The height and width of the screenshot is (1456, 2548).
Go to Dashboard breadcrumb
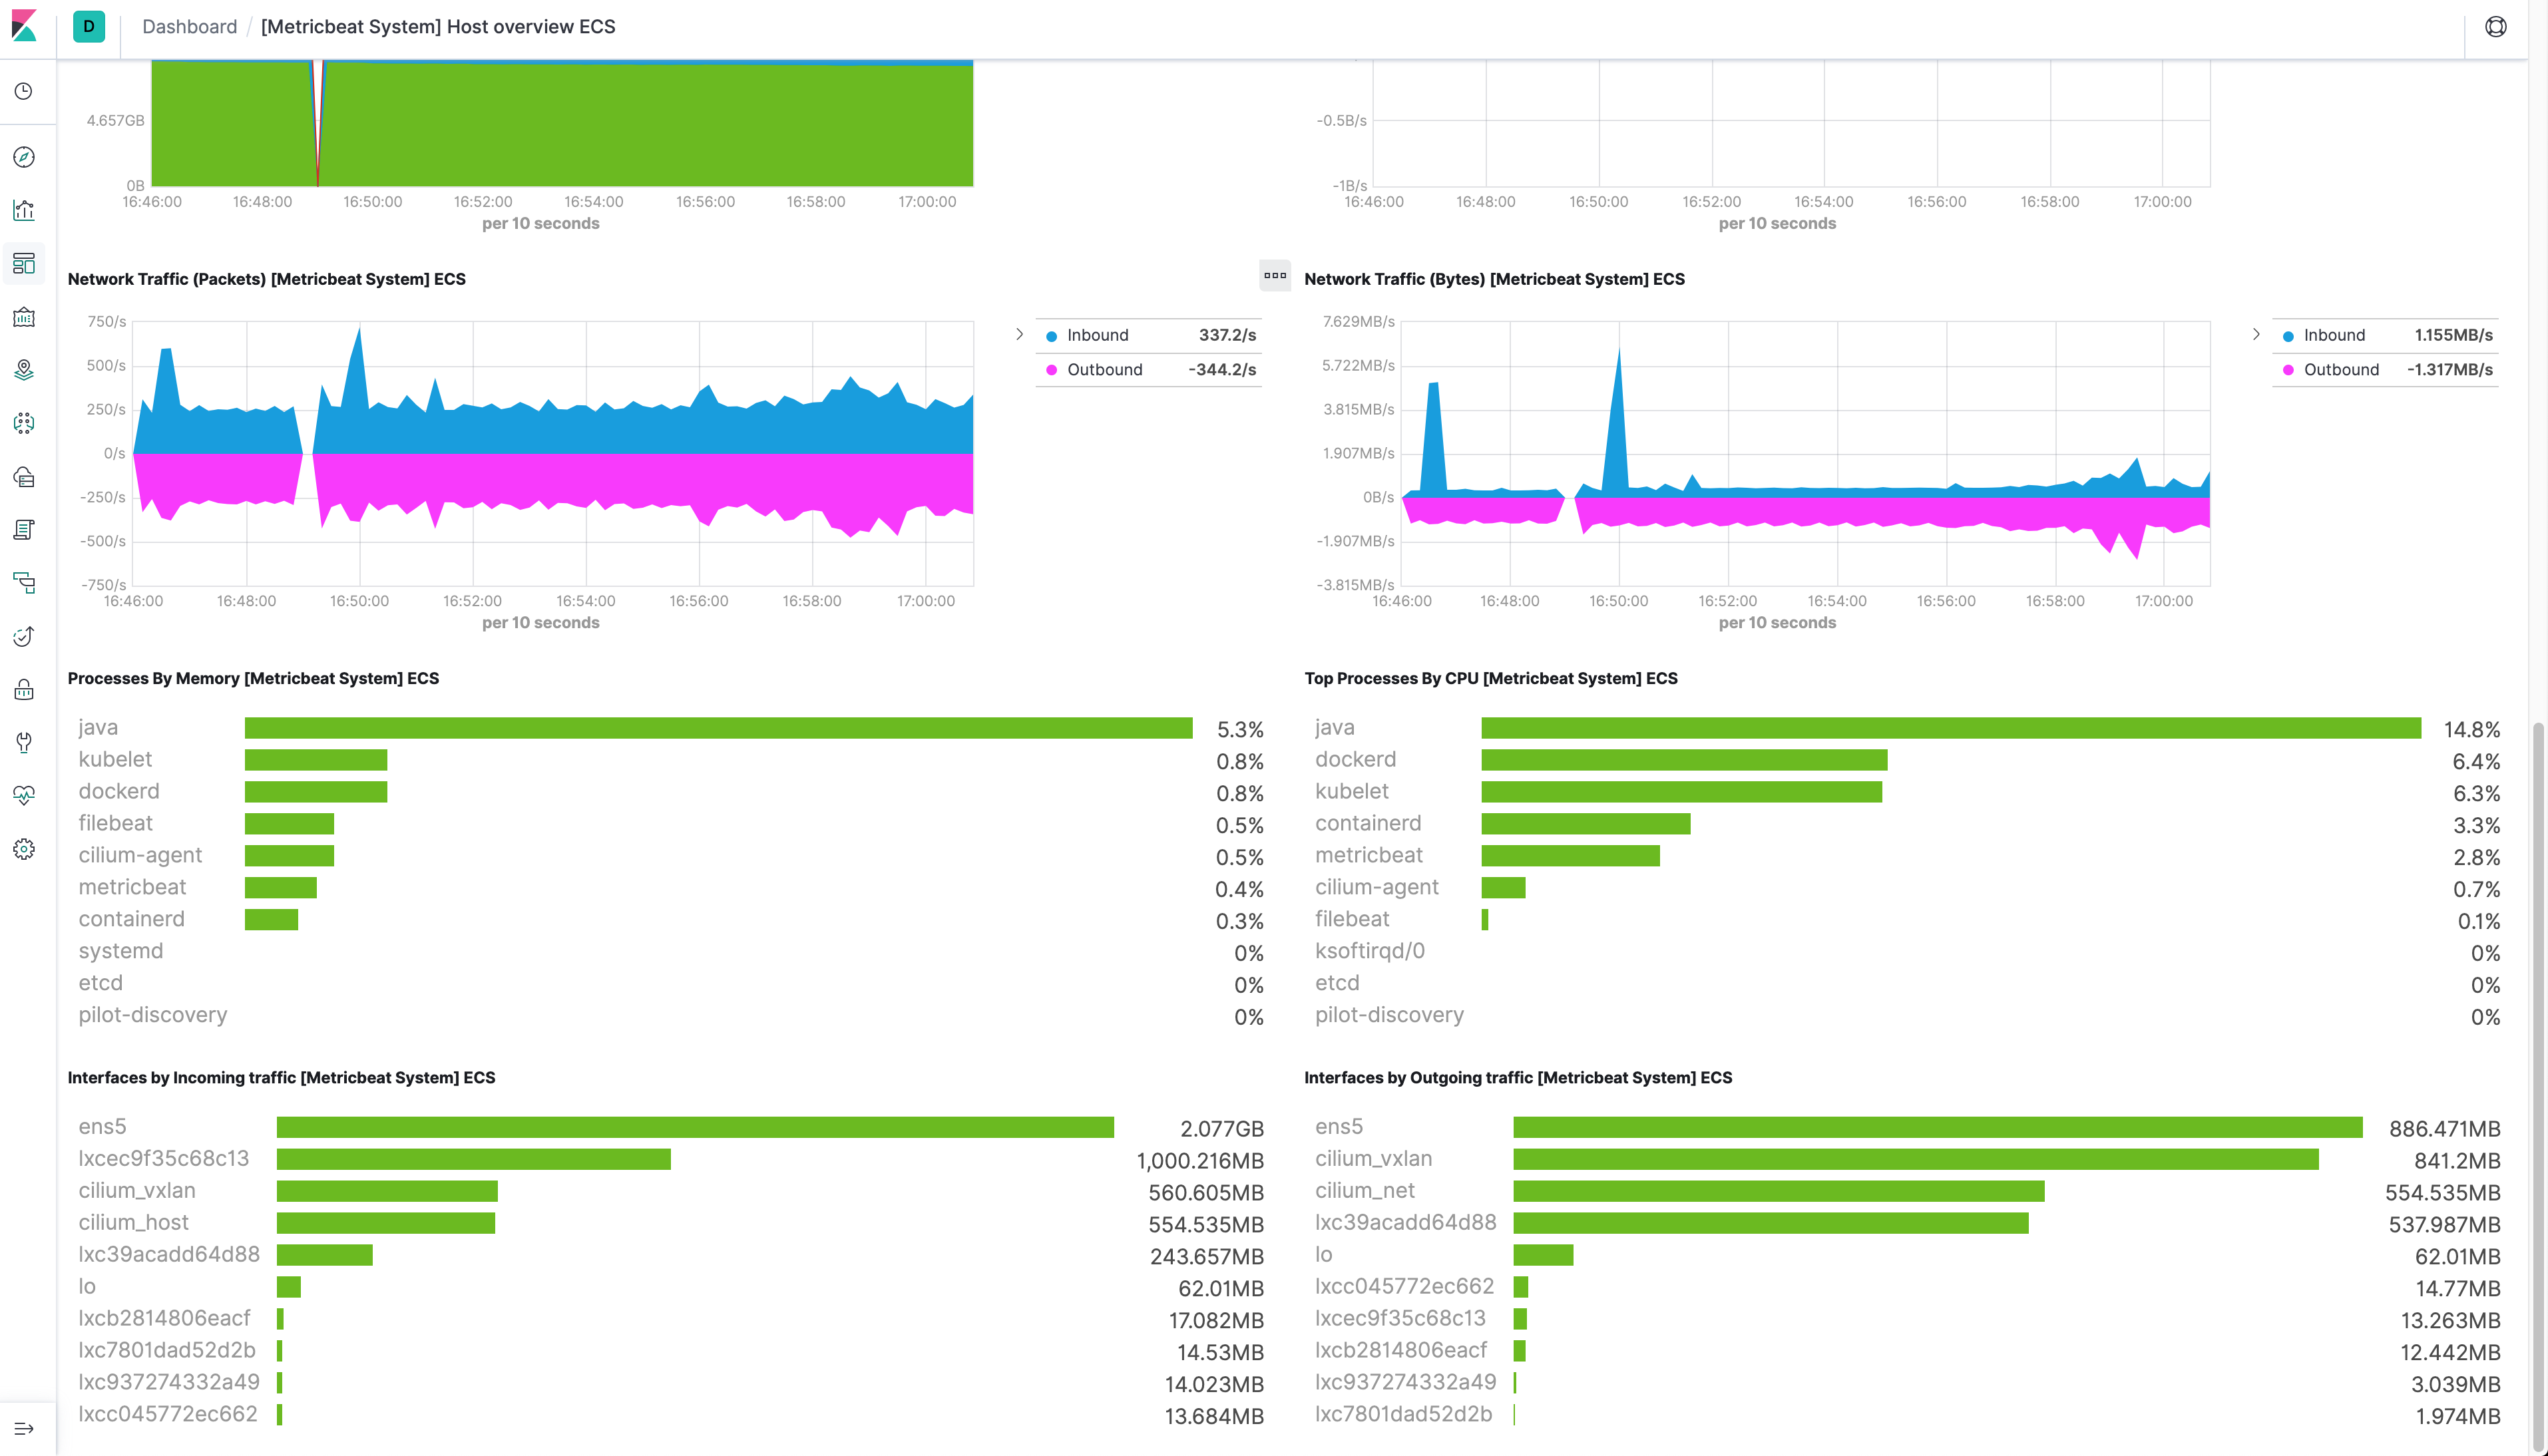189,27
